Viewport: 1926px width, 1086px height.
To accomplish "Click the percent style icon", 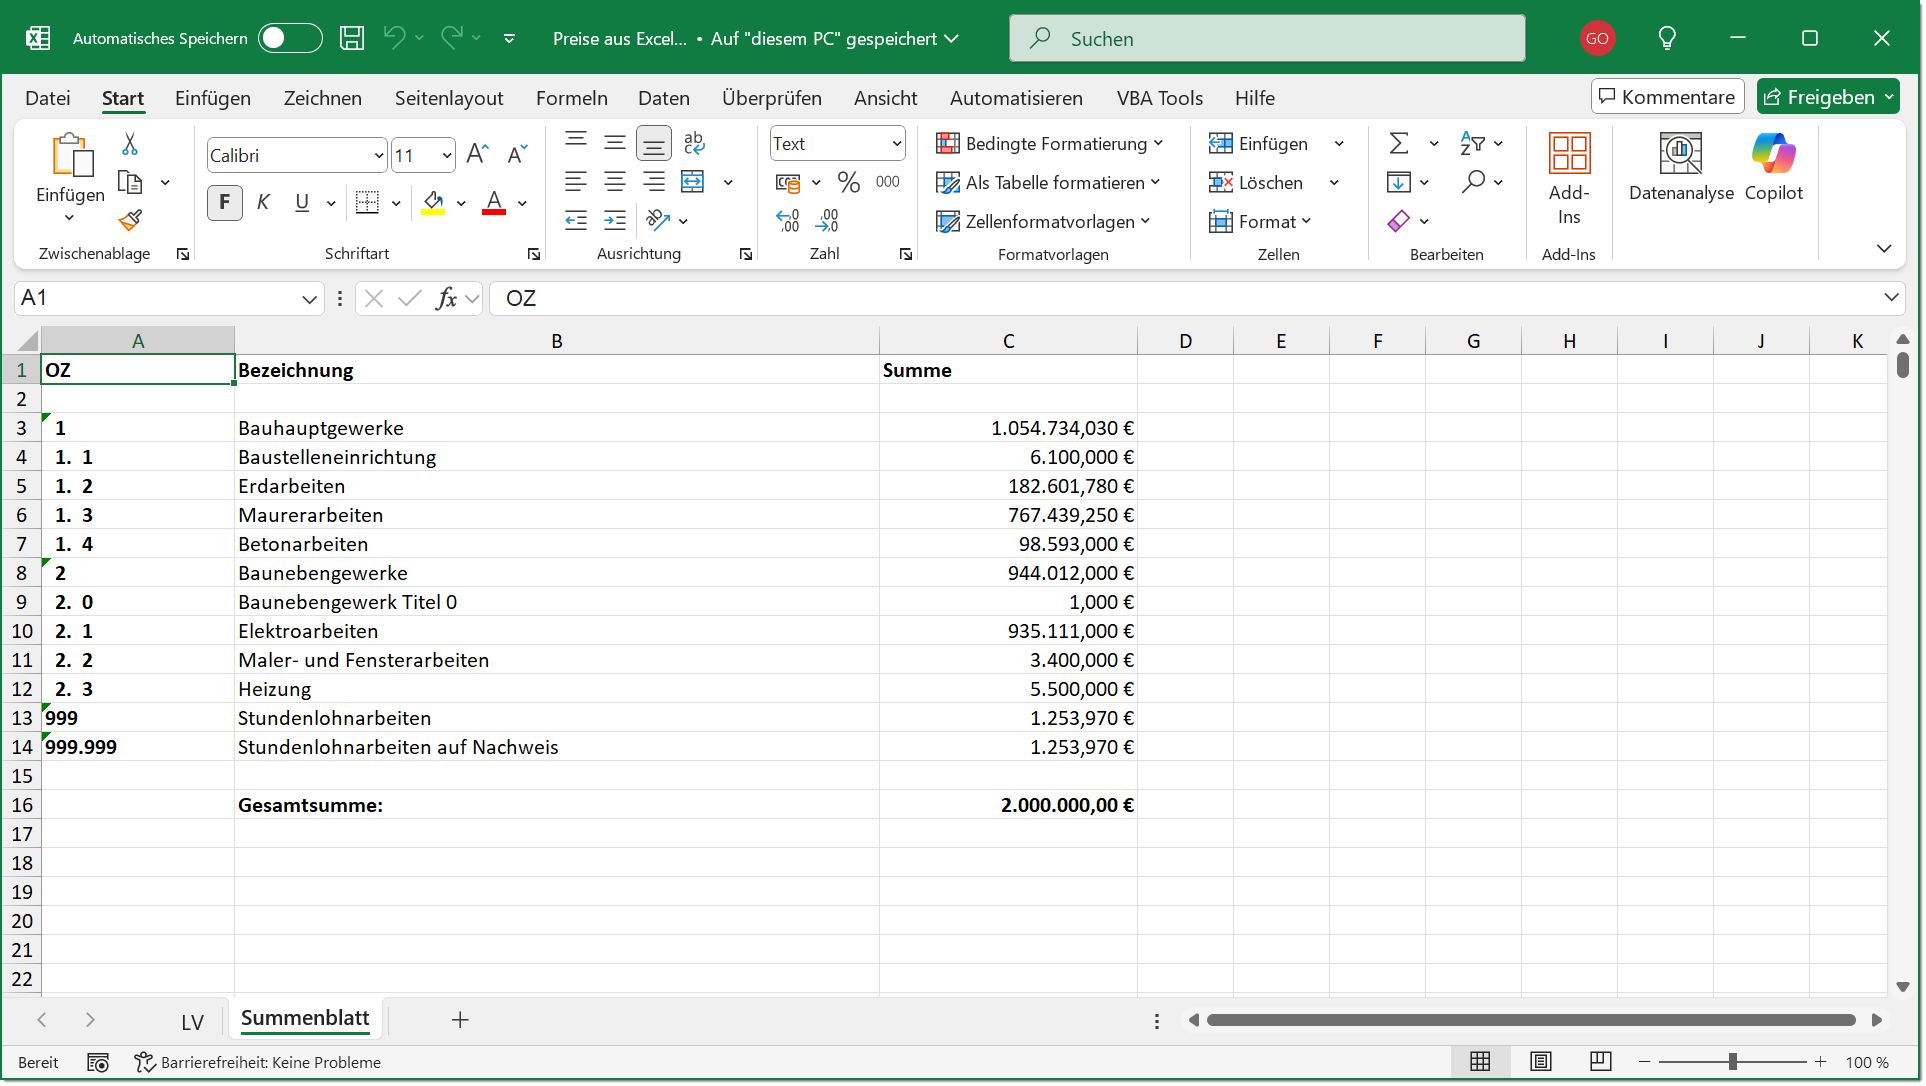I will [x=849, y=182].
